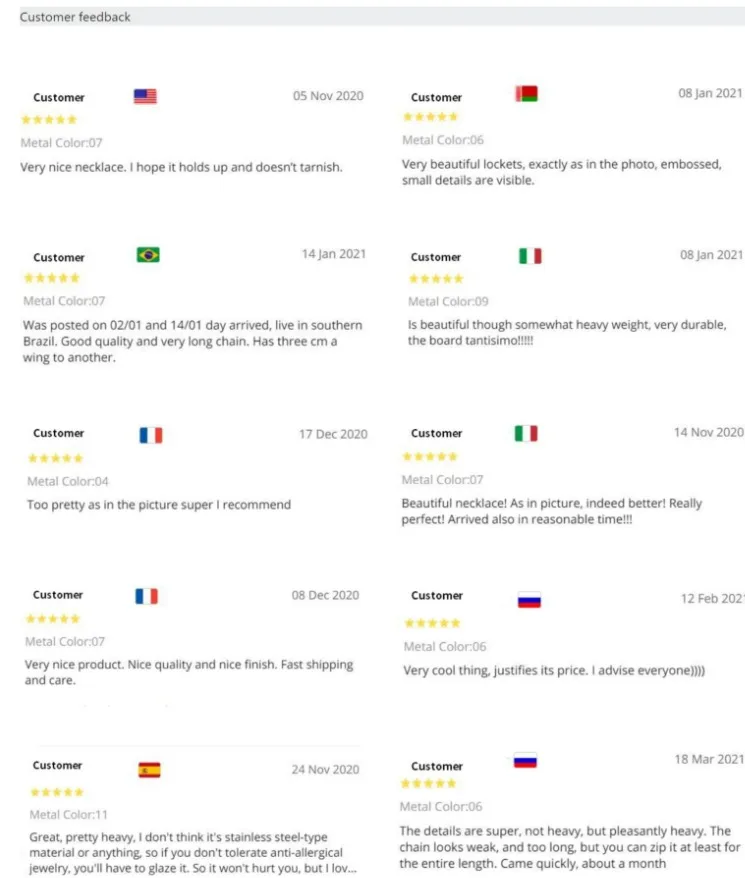Click the United States flag icon

tap(145, 97)
